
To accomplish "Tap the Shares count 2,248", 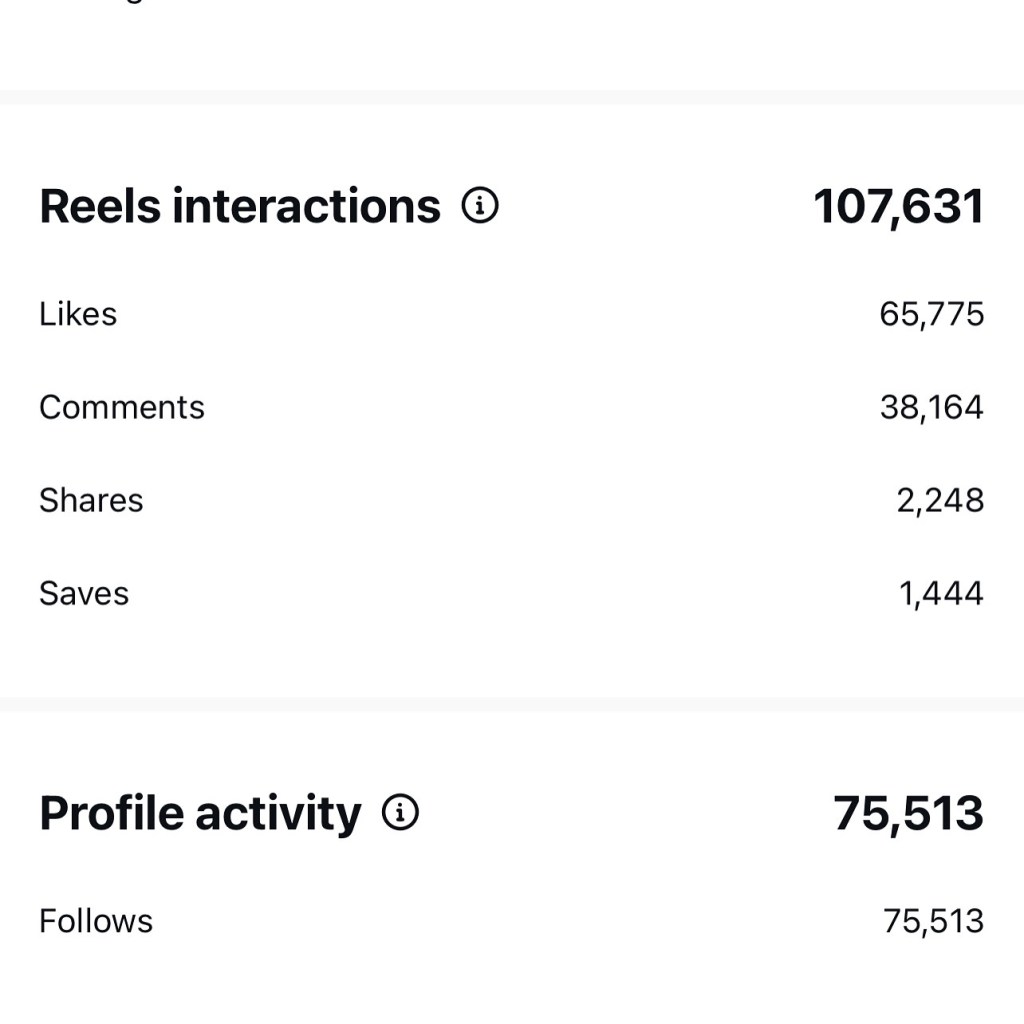I will coord(939,500).
